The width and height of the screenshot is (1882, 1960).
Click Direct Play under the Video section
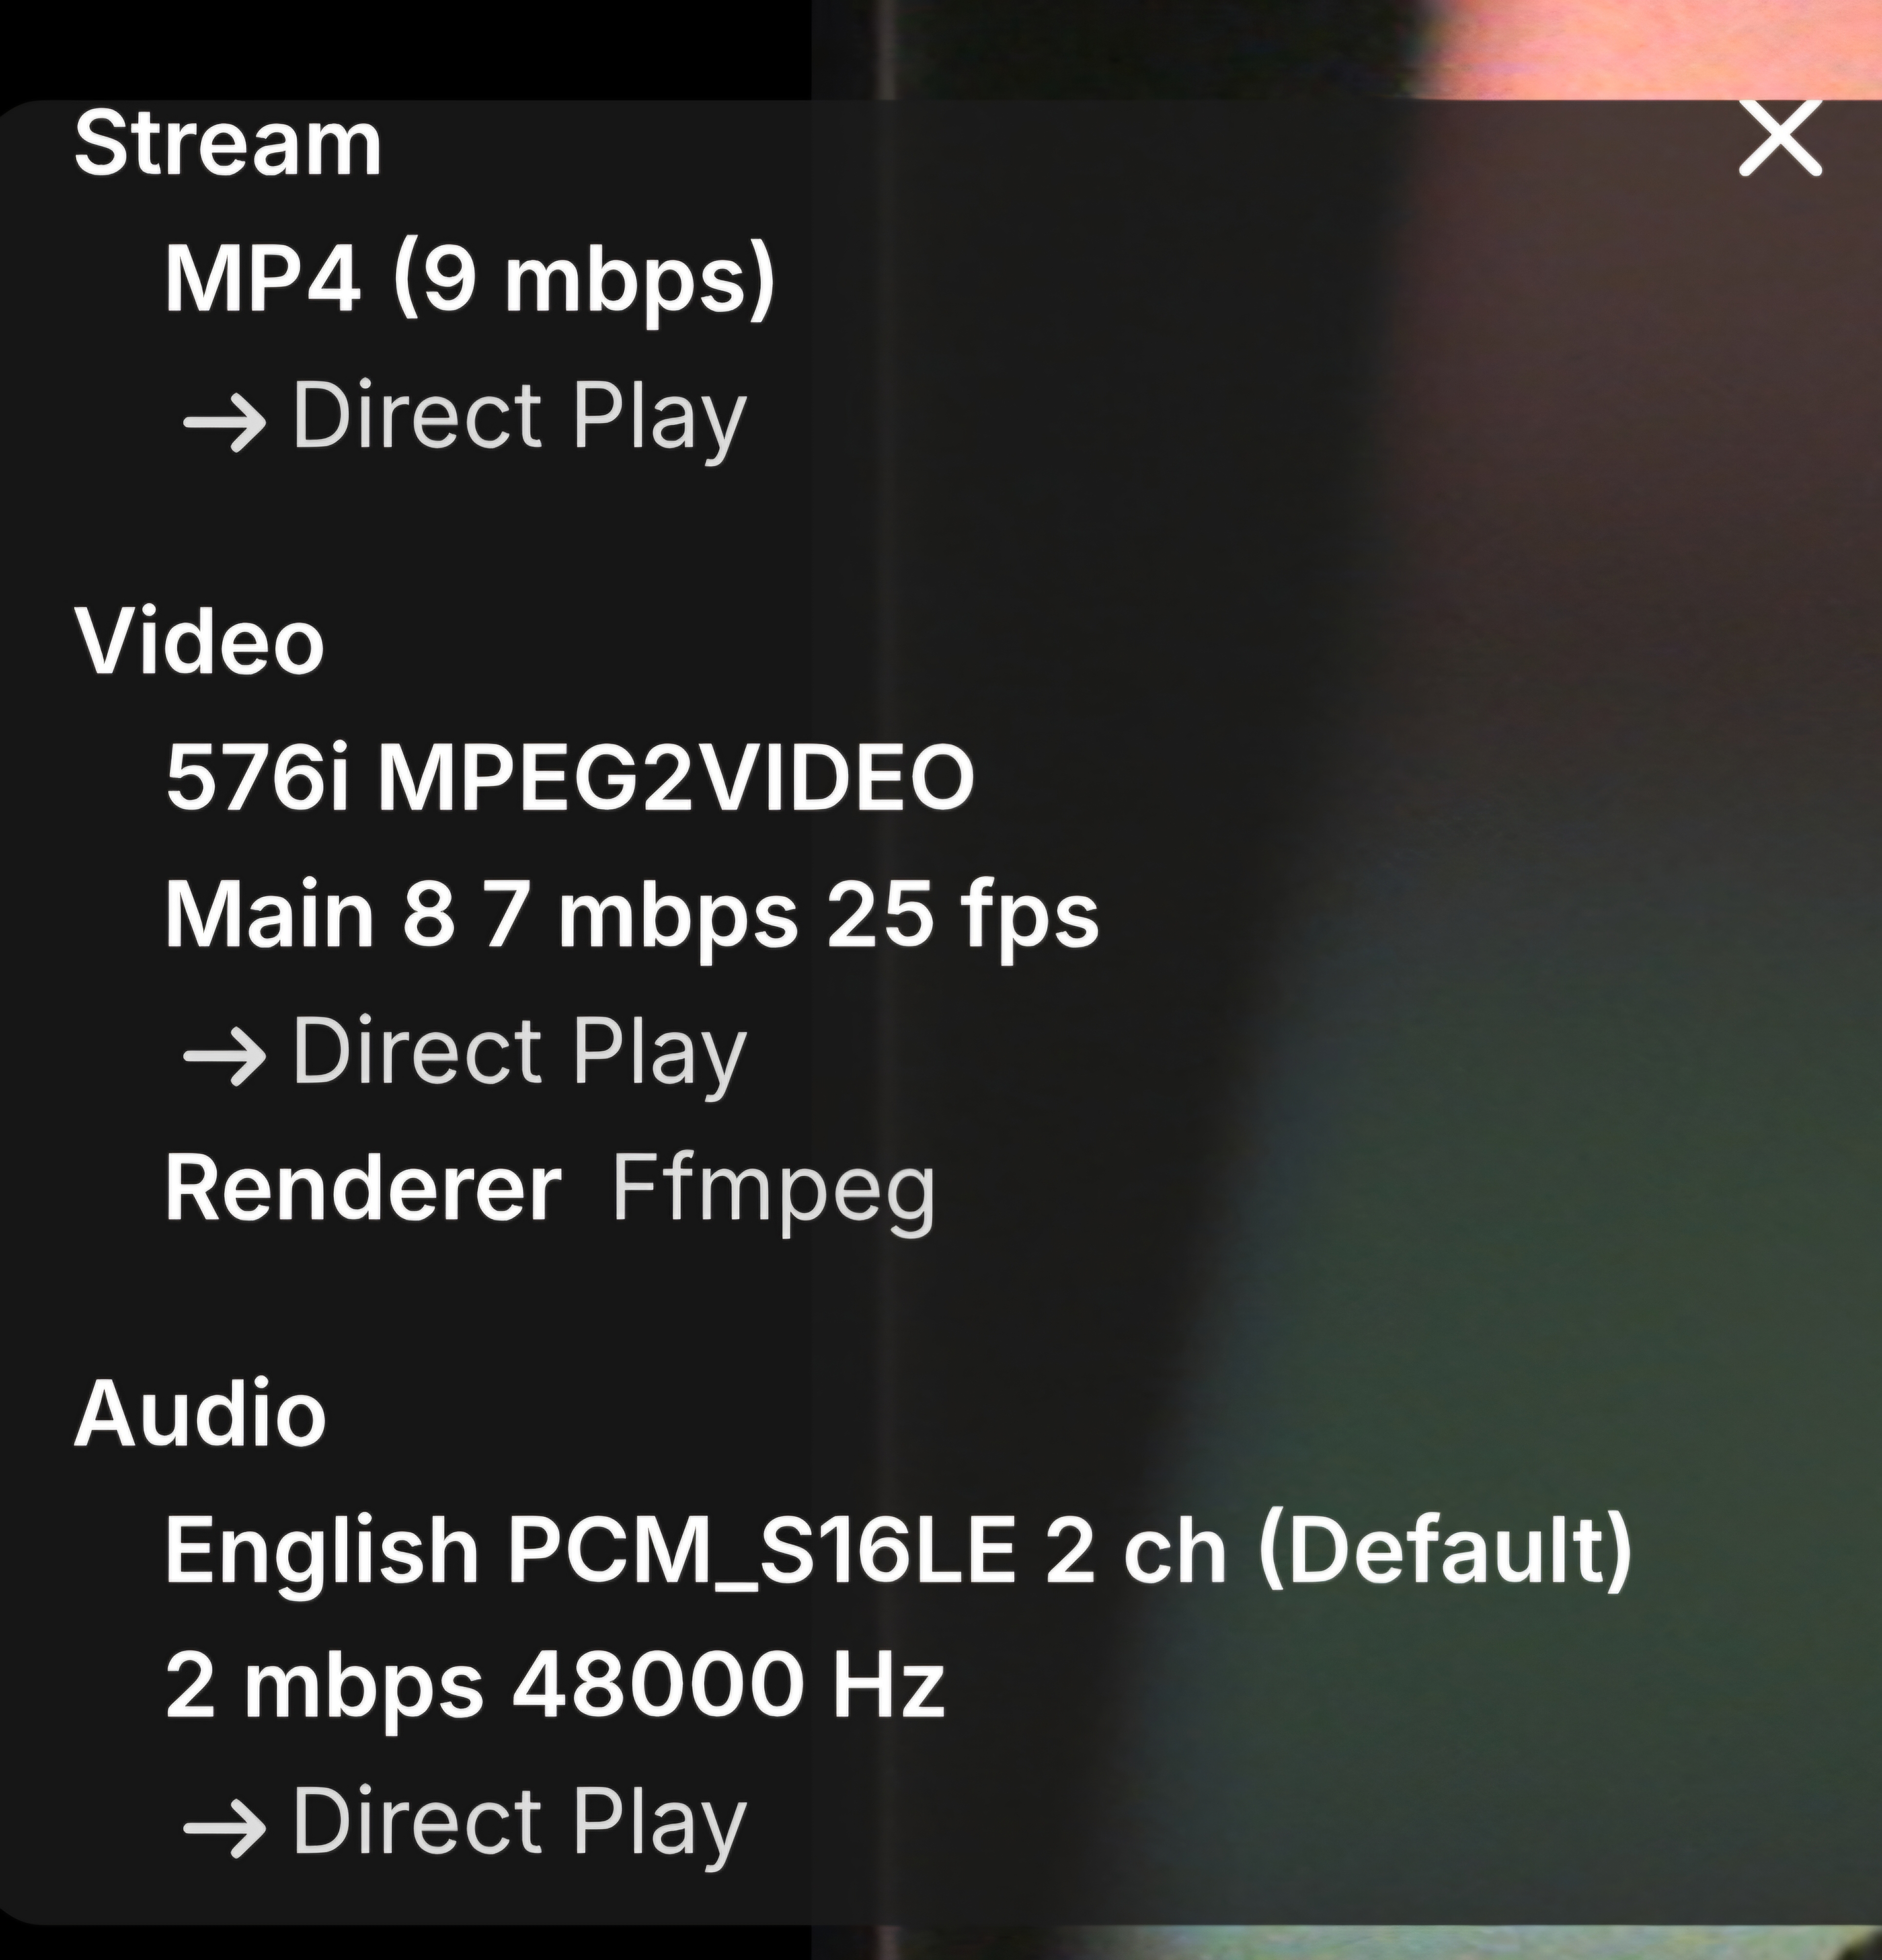click(519, 1053)
